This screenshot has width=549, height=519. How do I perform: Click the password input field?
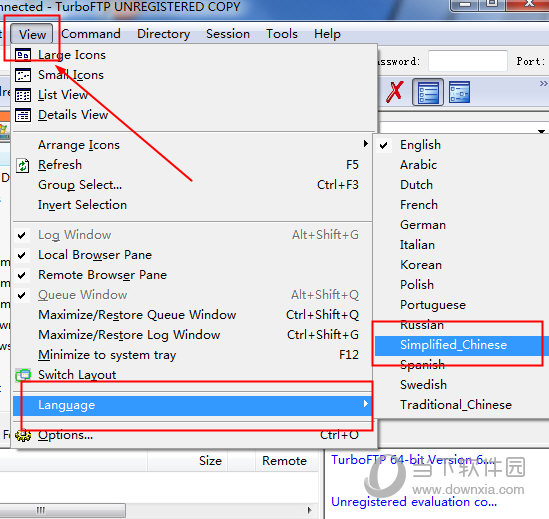(x=467, y=61)
